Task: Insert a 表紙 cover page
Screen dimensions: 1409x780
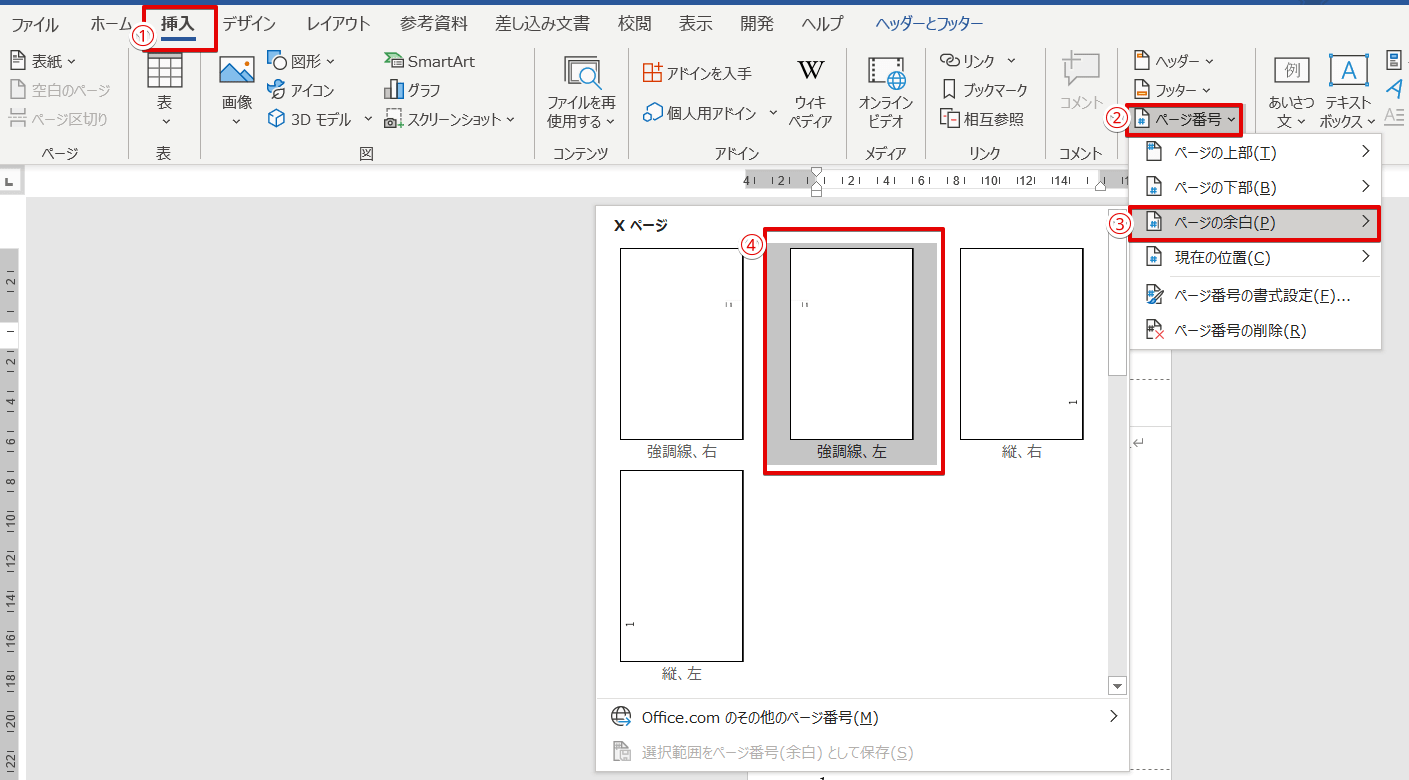Action: click(x=43, y=61)
